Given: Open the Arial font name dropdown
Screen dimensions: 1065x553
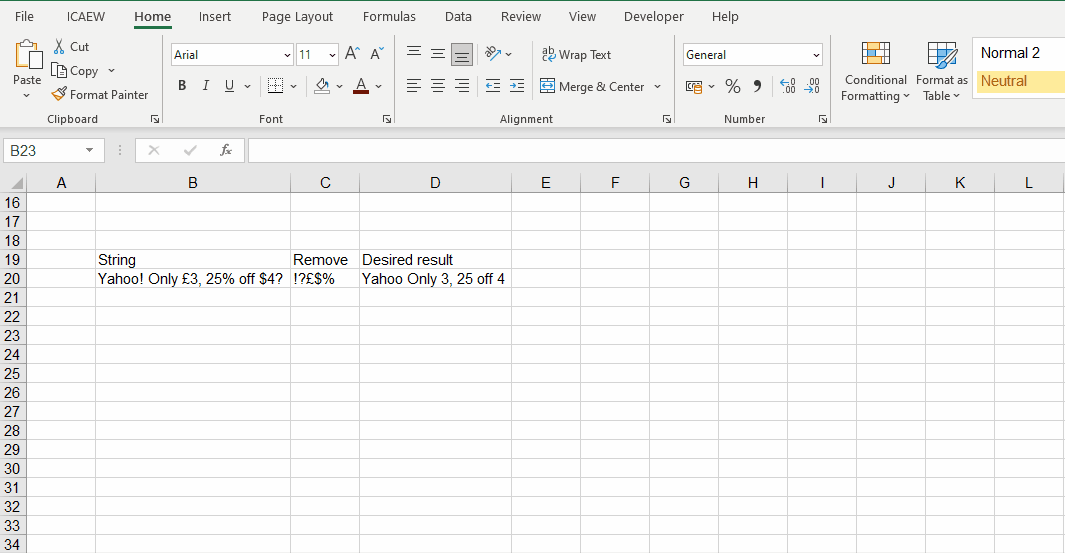Looking at the screenshot, I should point(288,55).
